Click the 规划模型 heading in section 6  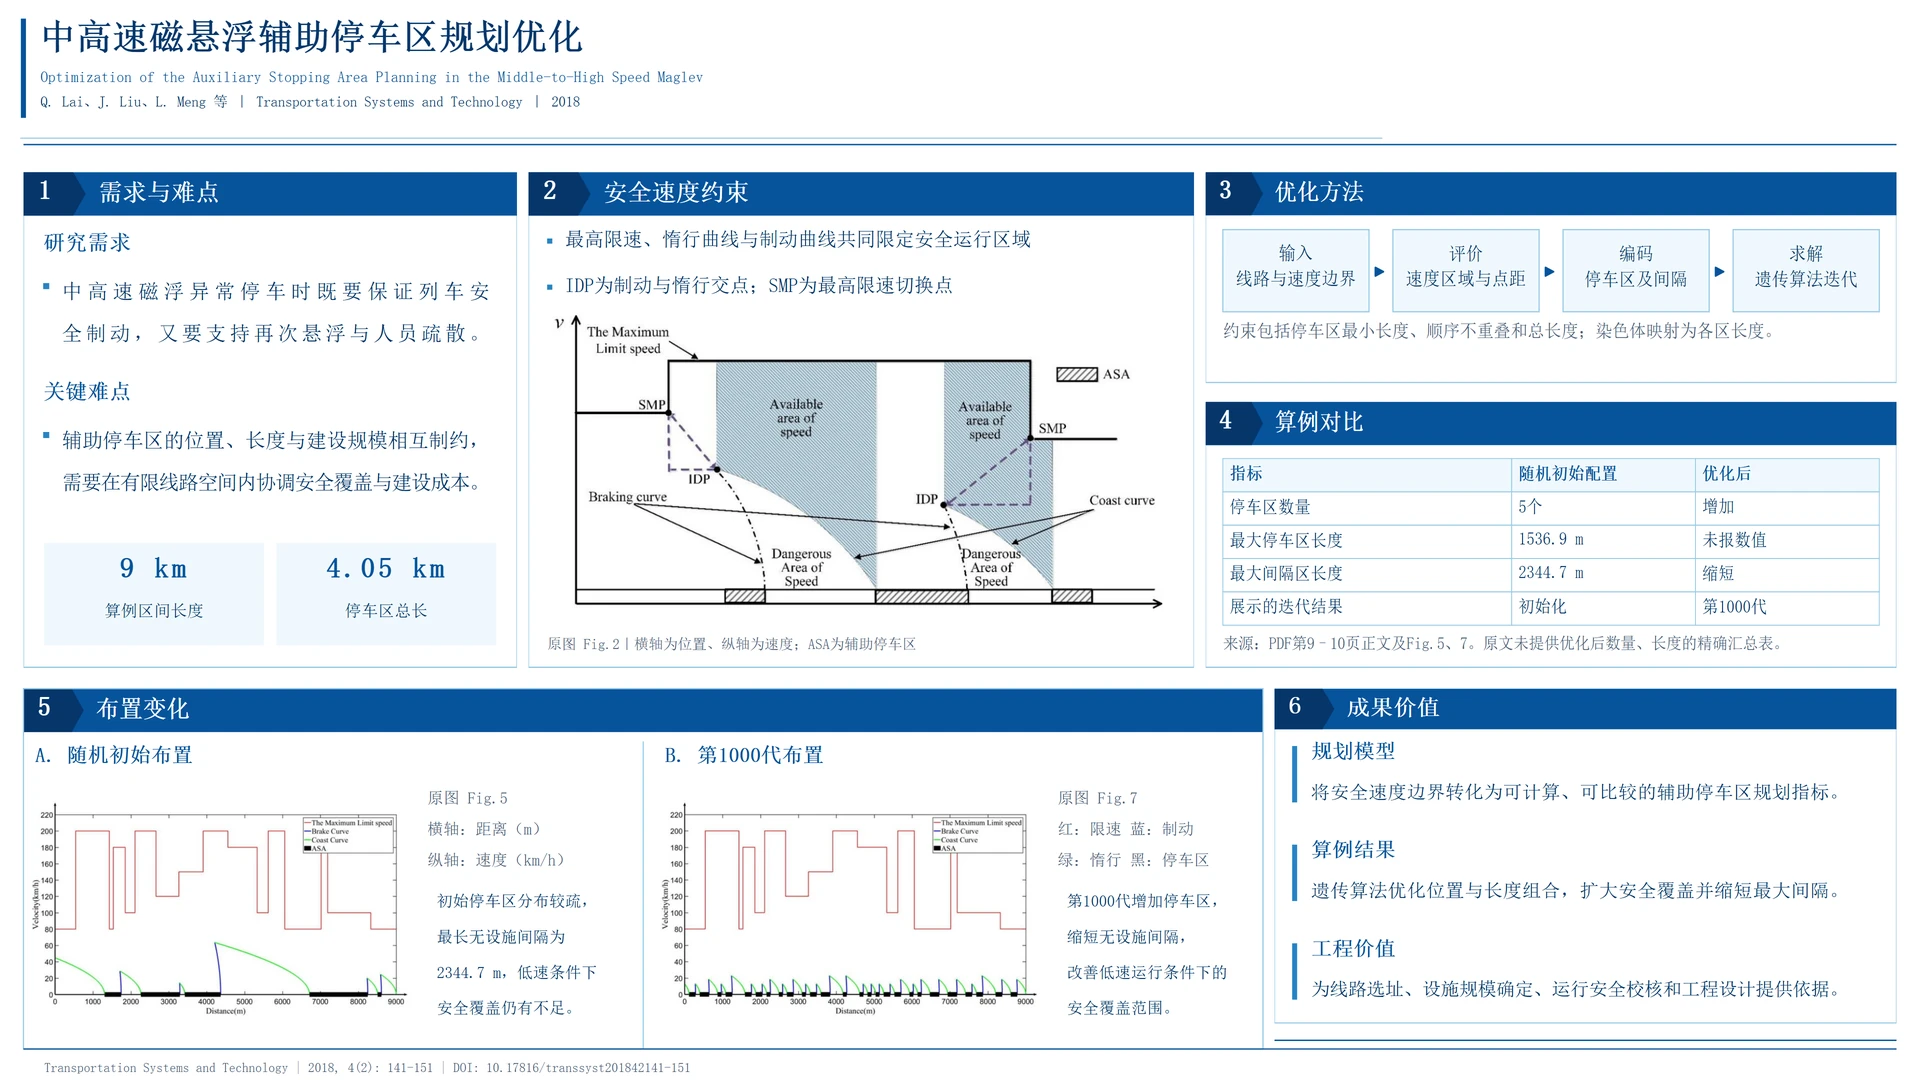(1353, 752)
